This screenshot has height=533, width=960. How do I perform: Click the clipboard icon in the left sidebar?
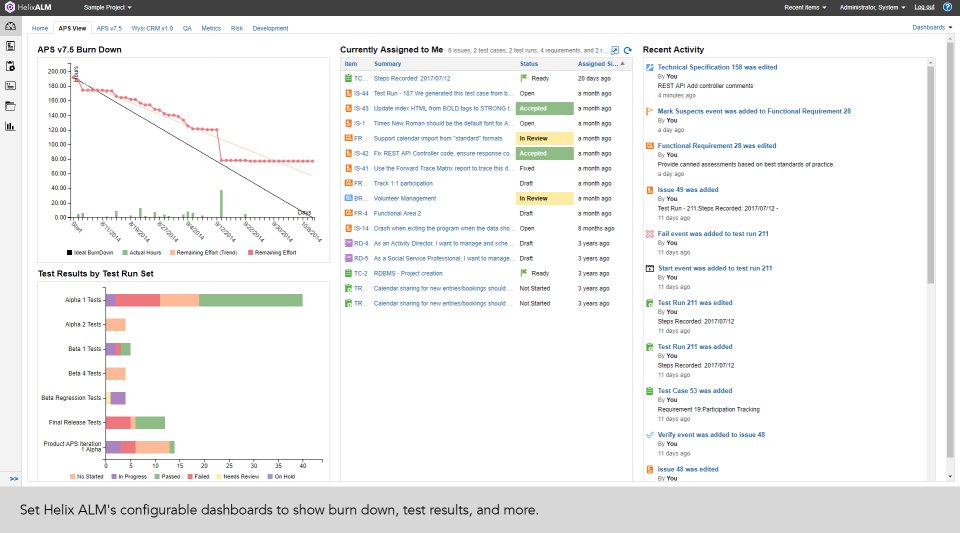tap(10, 66)
